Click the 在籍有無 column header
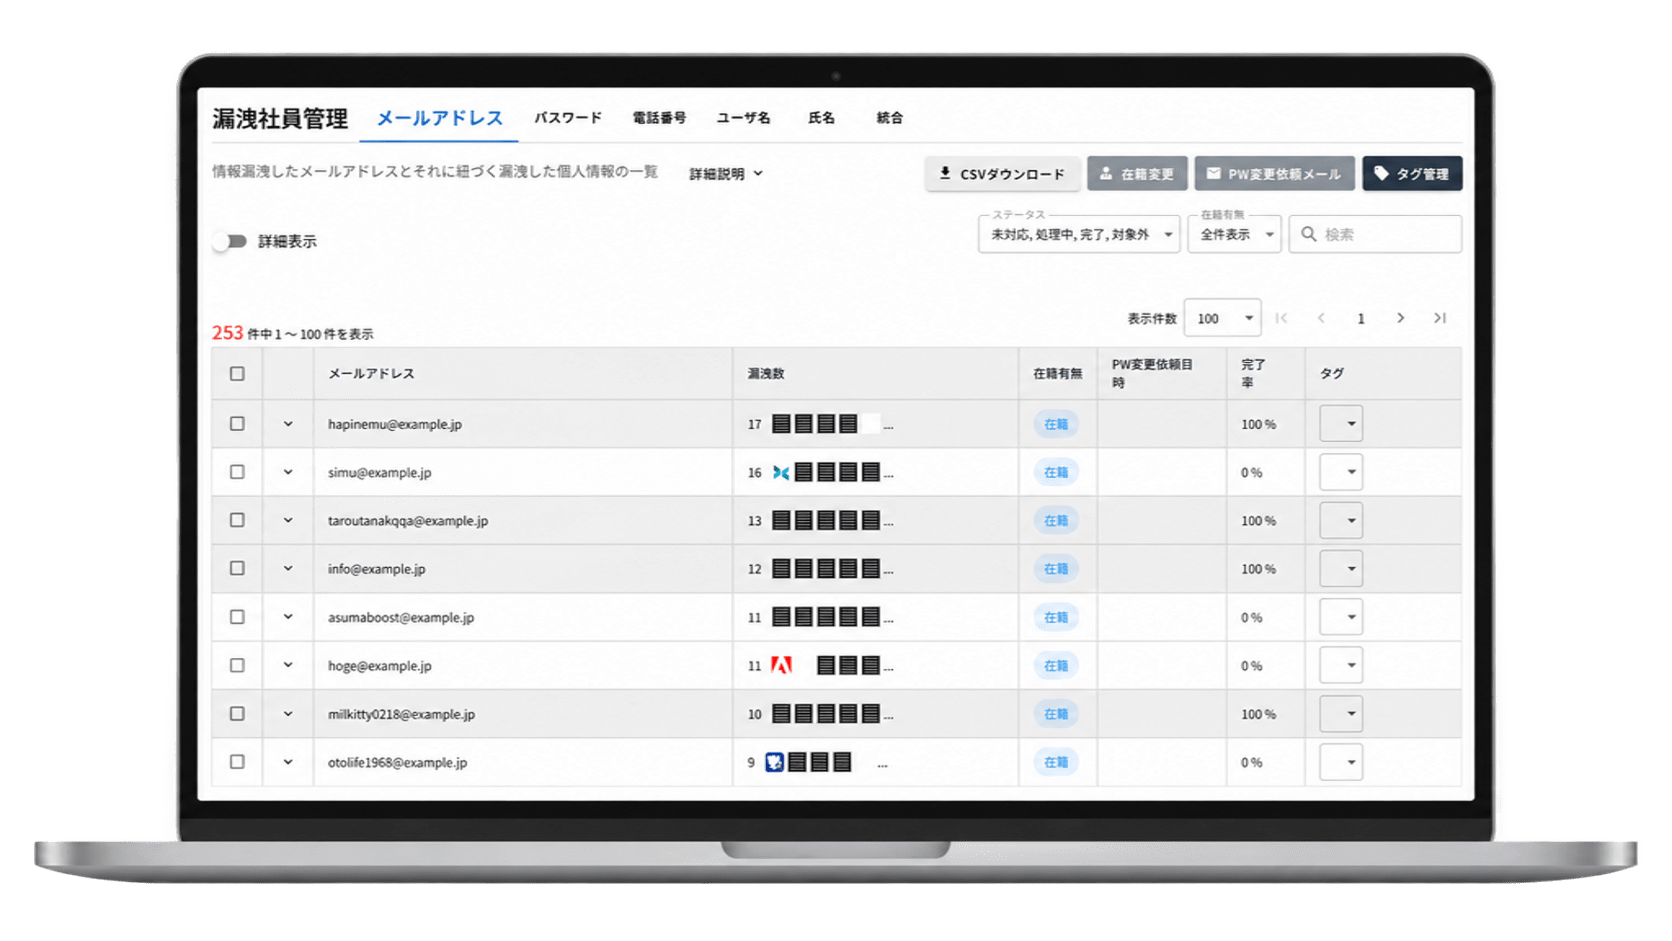This screenshot has height=941, width=1672. click(1057, 373)
